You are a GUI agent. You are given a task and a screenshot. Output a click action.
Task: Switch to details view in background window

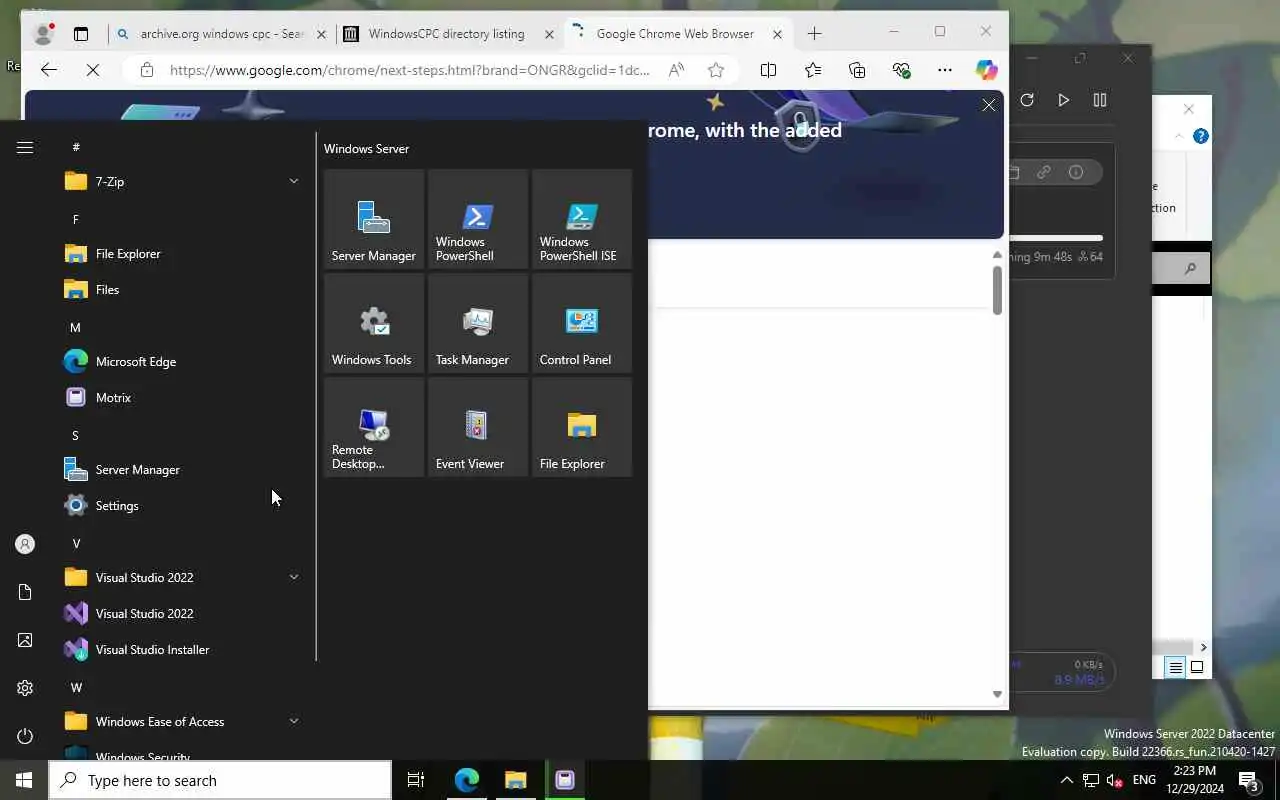[1176, 667]
